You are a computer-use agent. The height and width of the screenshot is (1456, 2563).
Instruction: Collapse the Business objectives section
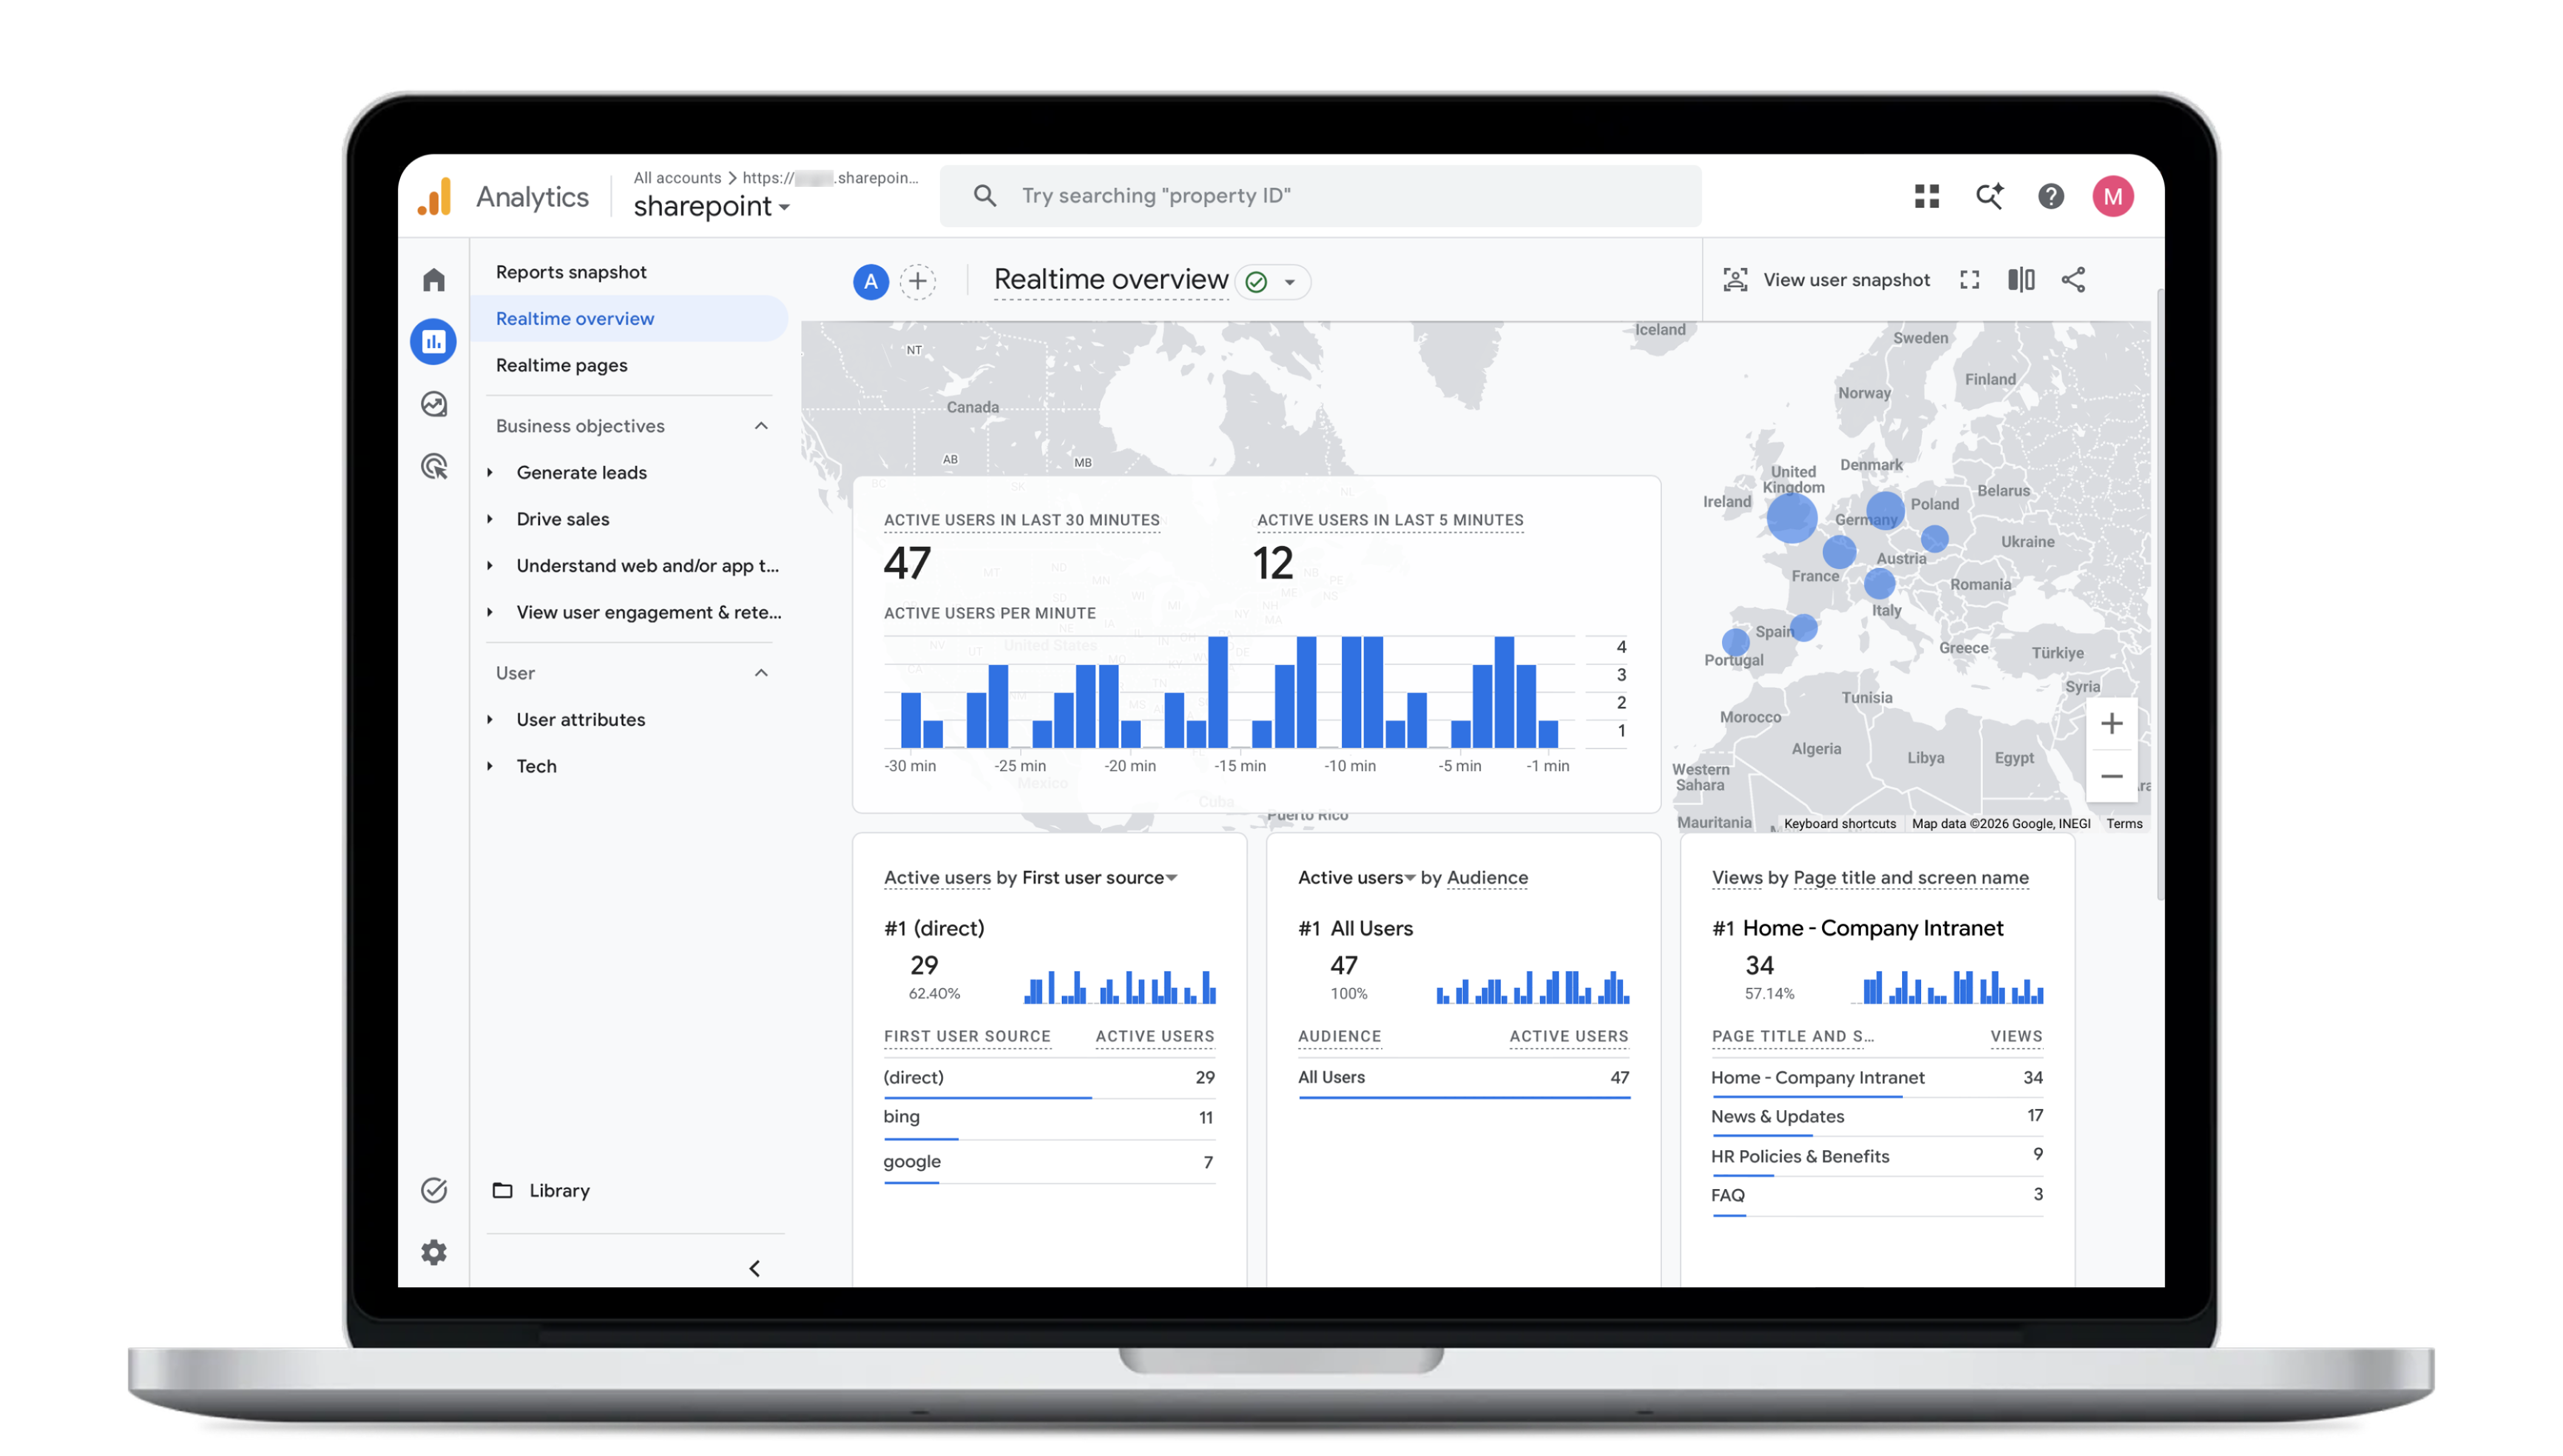click(761, 426)
